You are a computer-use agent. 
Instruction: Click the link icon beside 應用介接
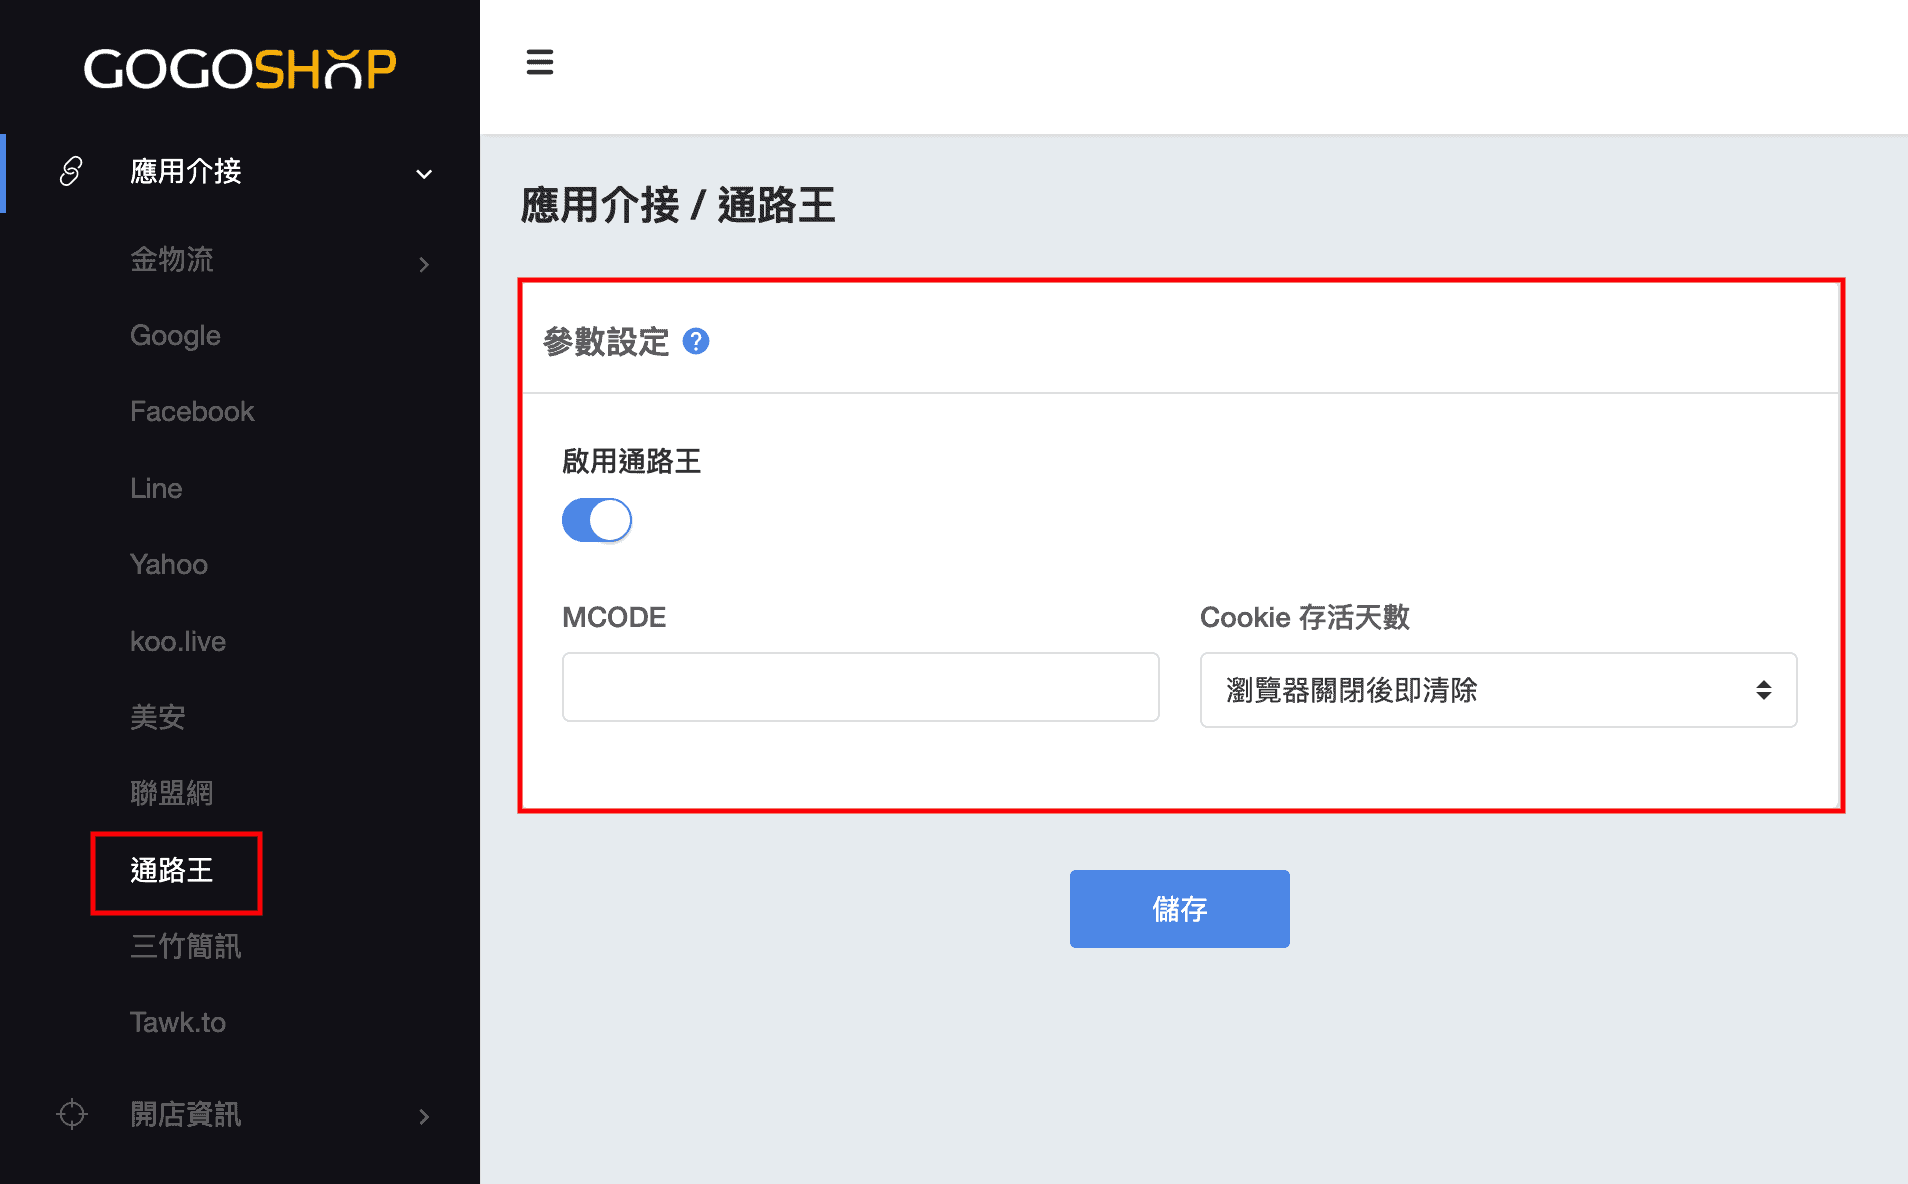click(x=70, y=172)
